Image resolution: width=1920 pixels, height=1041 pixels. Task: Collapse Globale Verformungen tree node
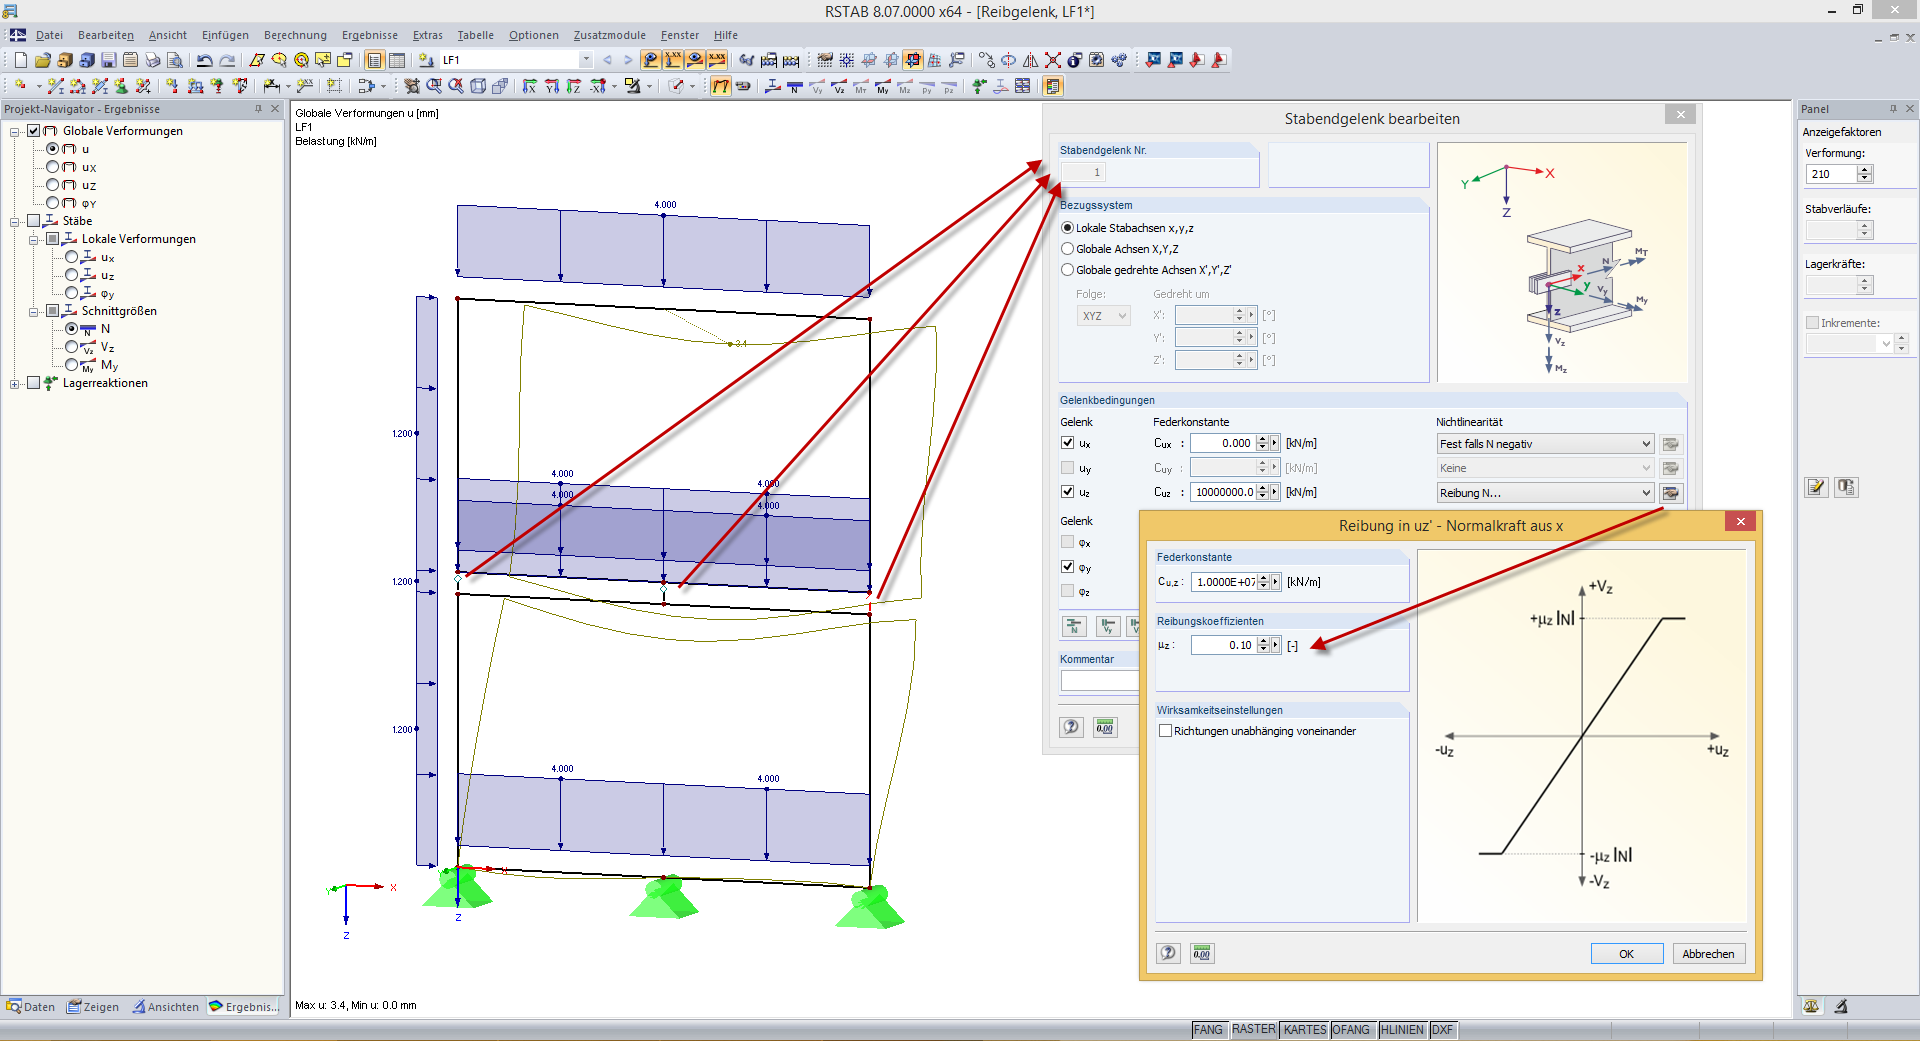[15, 131]
